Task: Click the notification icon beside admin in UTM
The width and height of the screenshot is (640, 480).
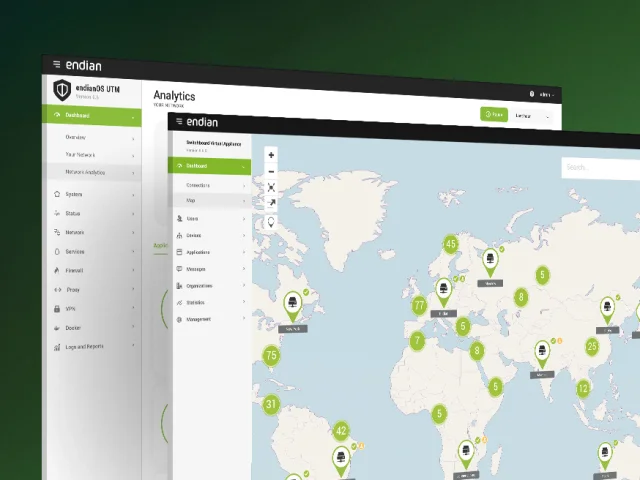Action: pos(532,94)
